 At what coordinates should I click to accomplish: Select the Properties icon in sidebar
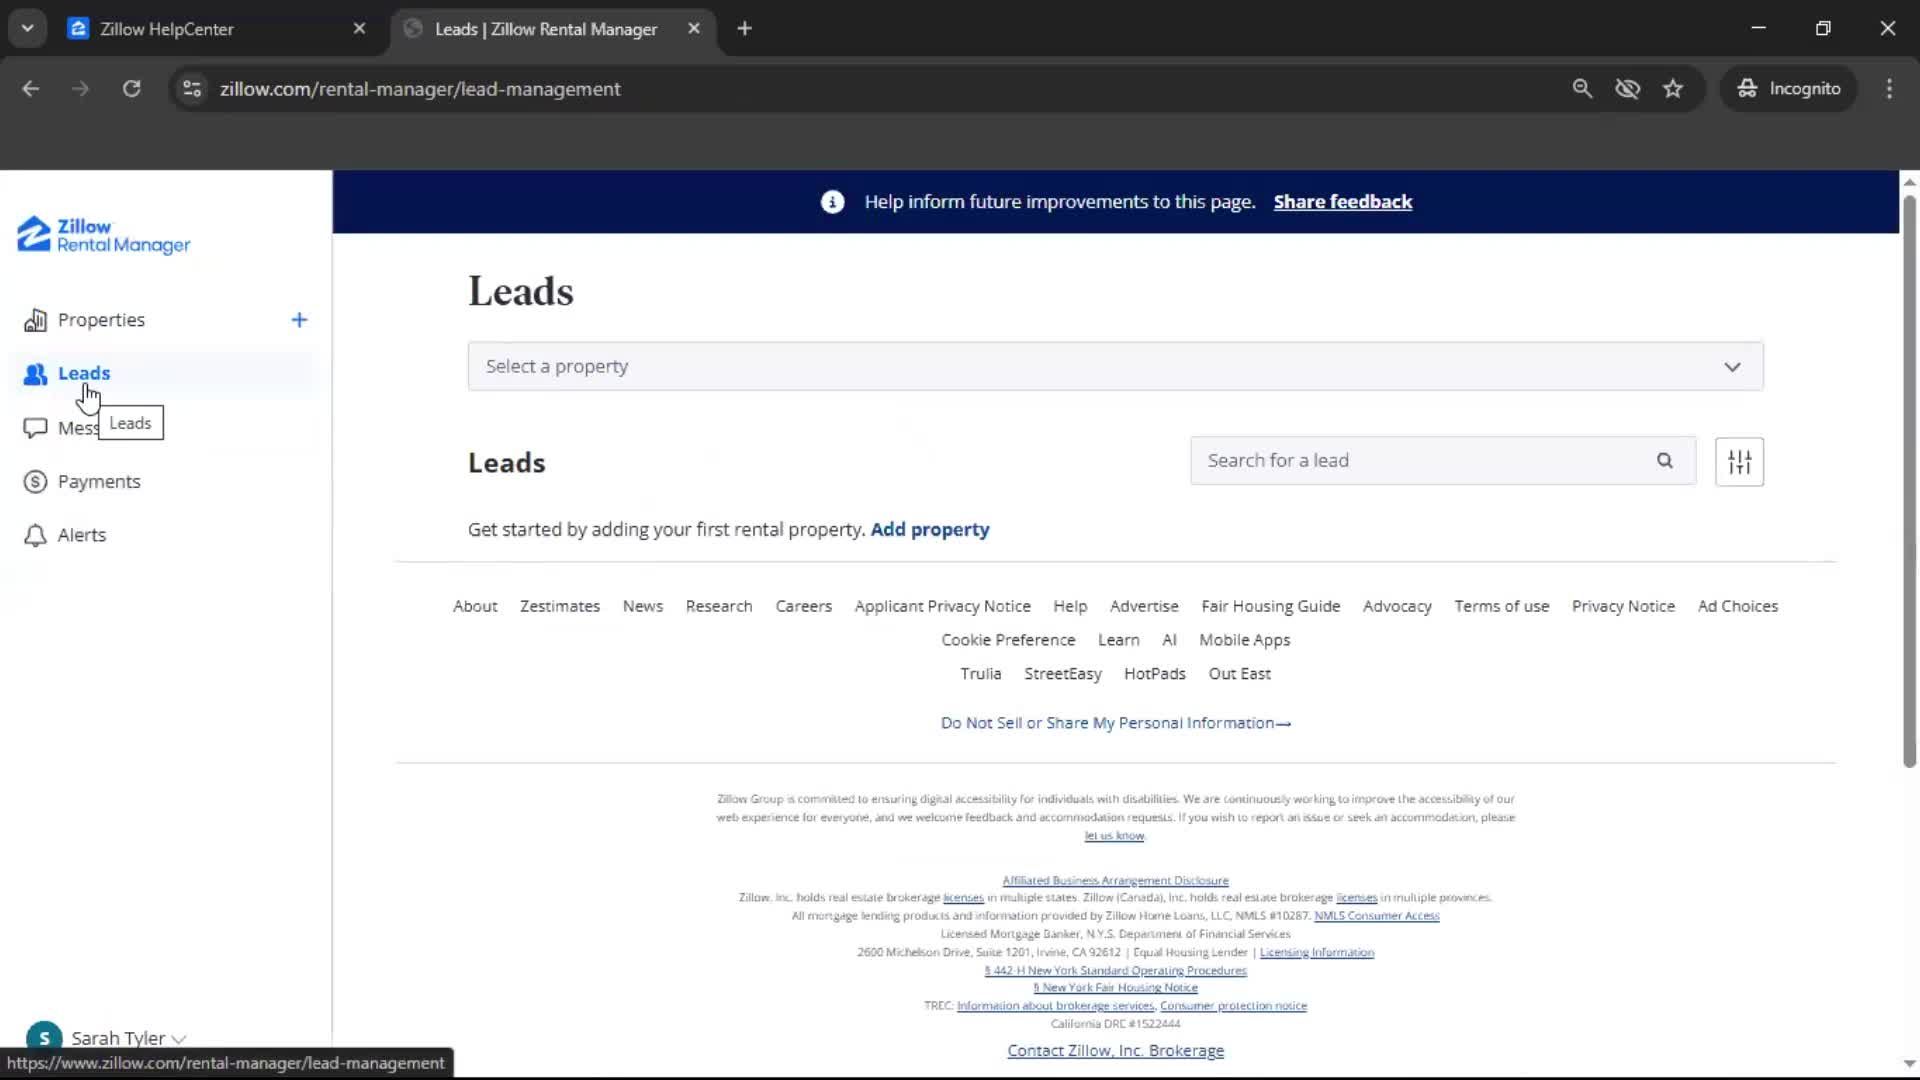(x=35, y=320)
